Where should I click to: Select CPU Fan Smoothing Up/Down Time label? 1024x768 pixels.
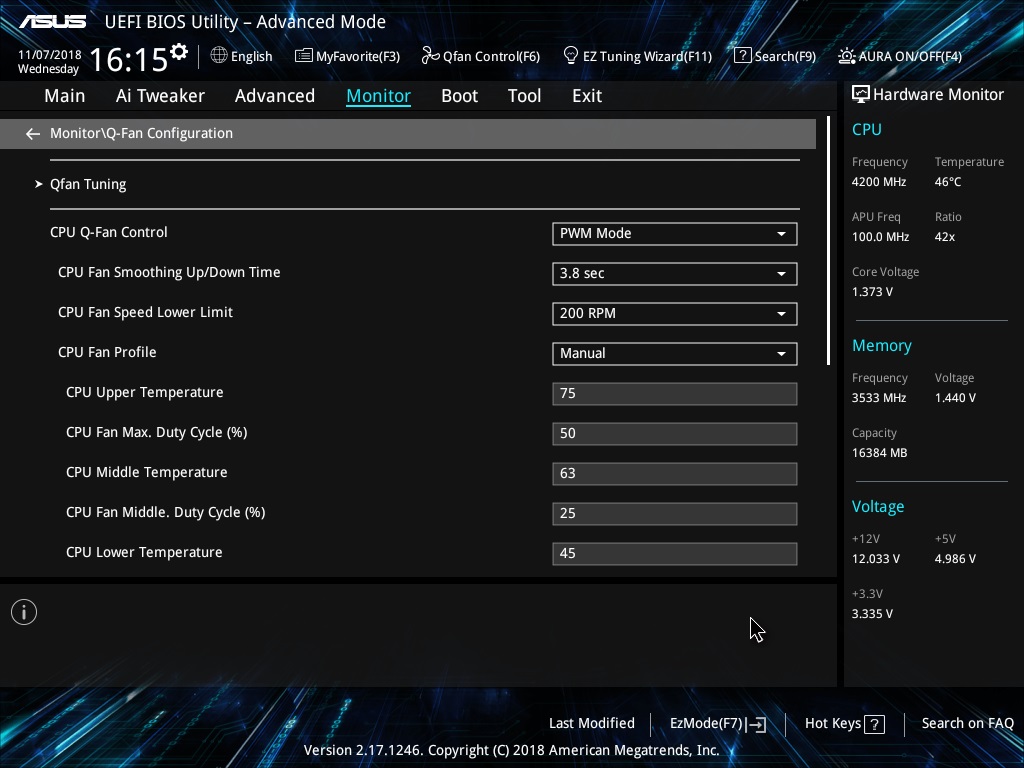(x=169, y=272)
